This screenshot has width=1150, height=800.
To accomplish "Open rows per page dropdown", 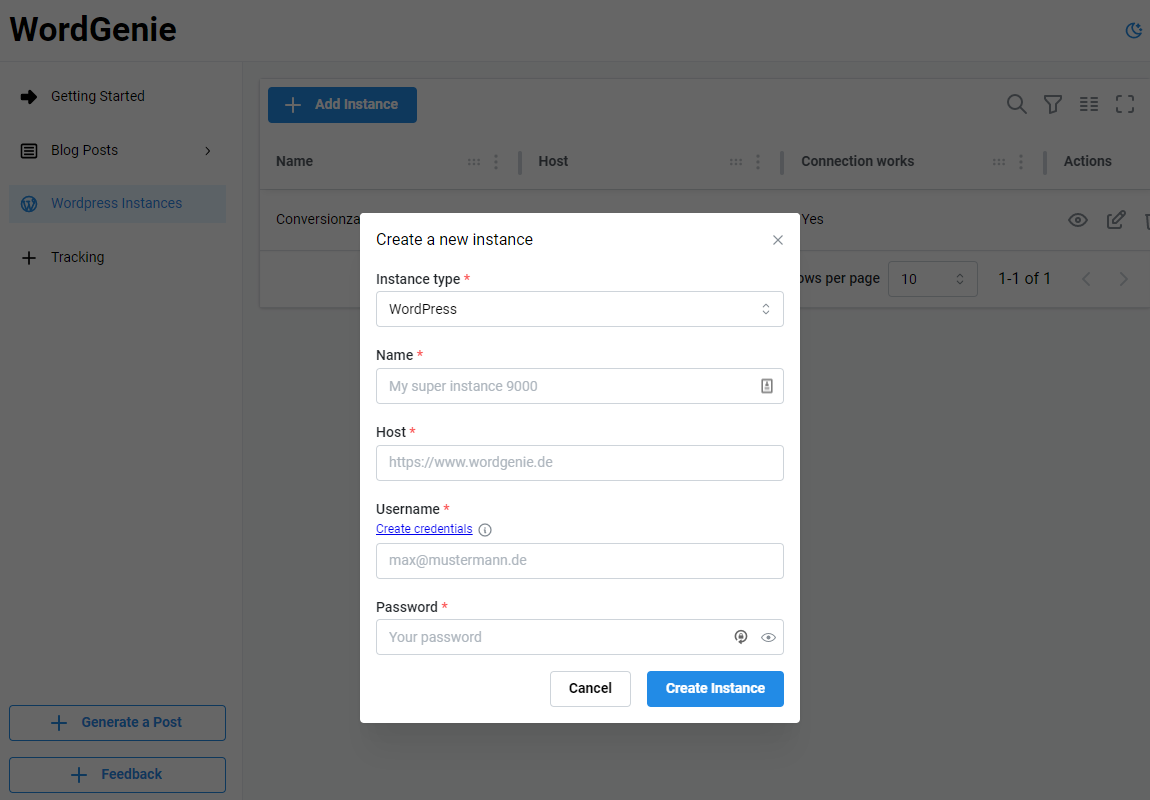I will point(932,279).
